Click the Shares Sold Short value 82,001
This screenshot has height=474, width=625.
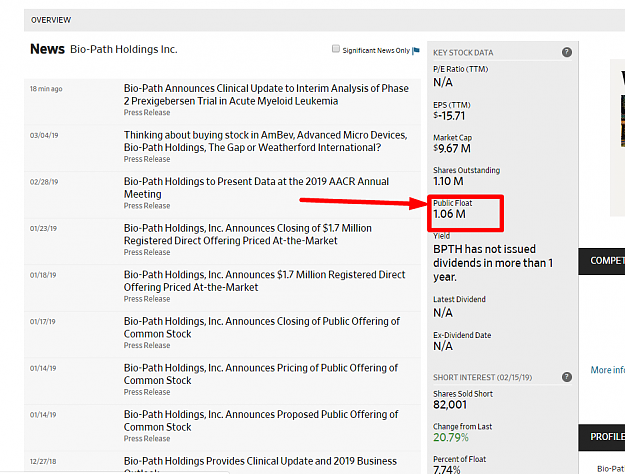(x=450, y=405)
